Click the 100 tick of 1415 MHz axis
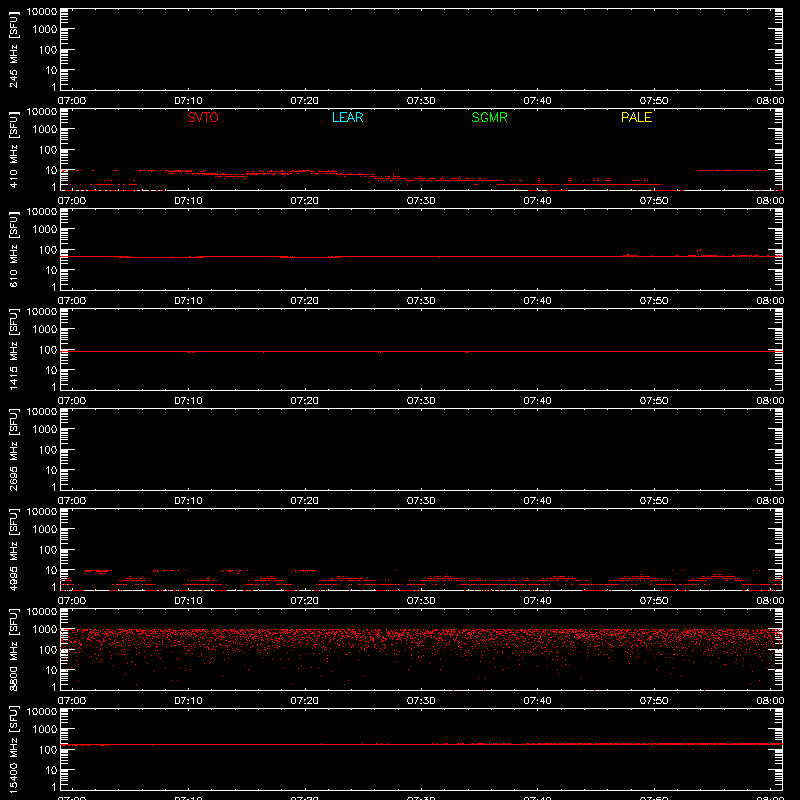 [47, 350]
